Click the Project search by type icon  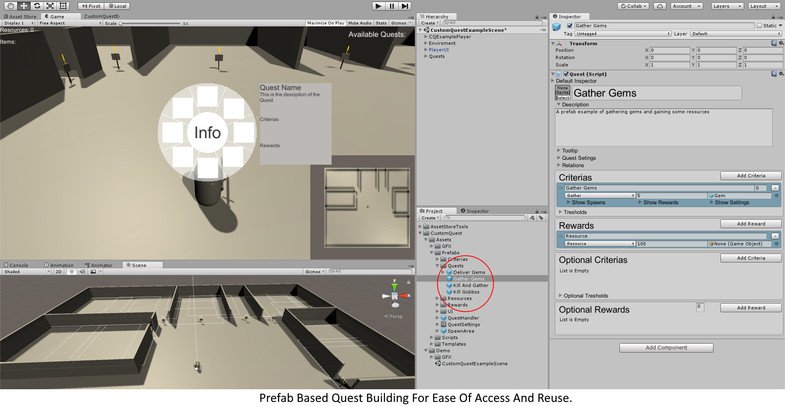point(533,218)
